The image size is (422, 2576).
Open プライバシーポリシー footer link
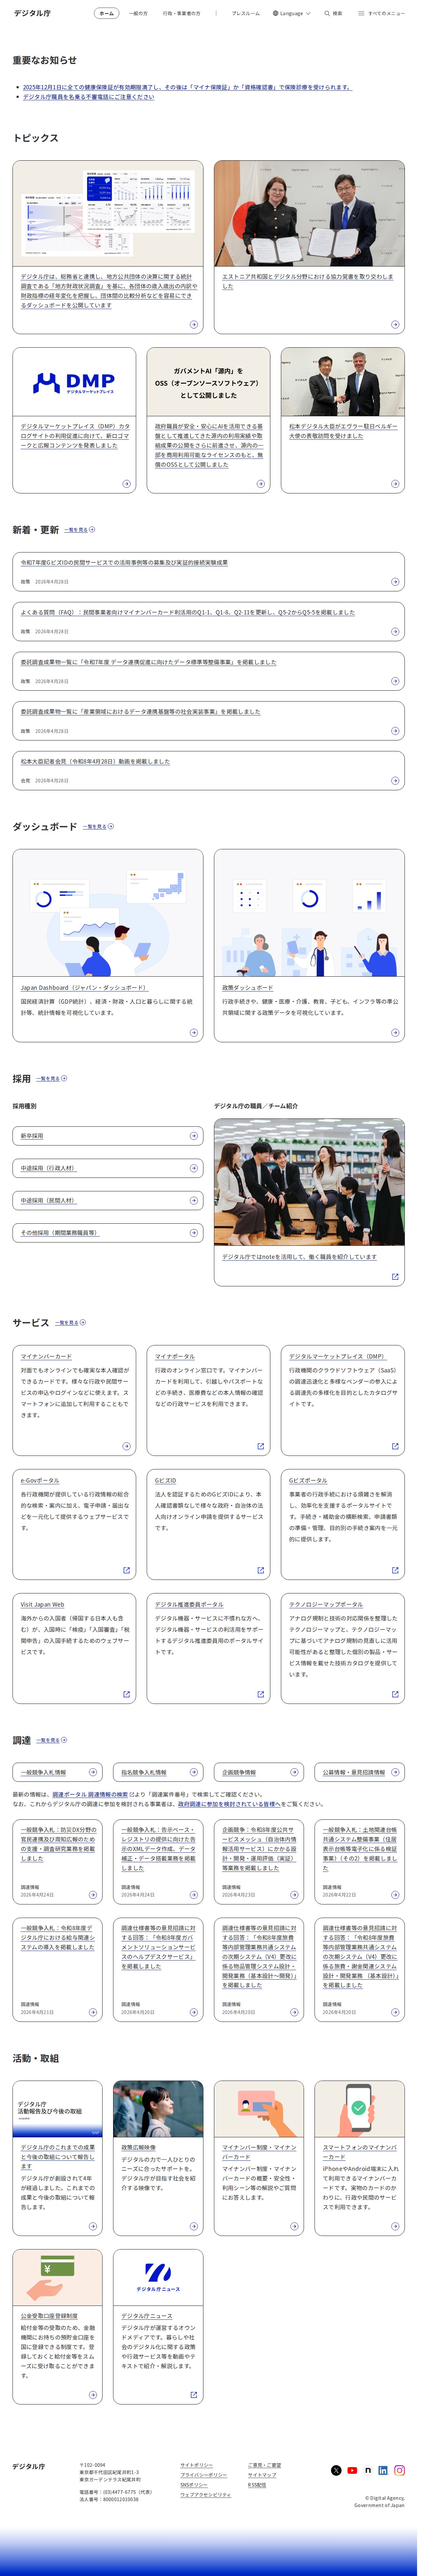pos(204,2475)
